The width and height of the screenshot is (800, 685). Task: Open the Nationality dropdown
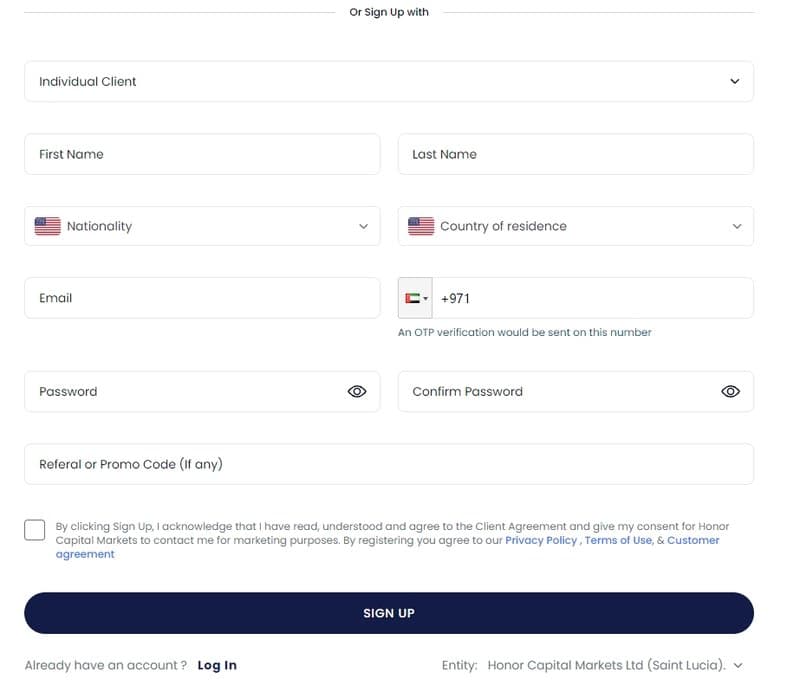point(202,226)
